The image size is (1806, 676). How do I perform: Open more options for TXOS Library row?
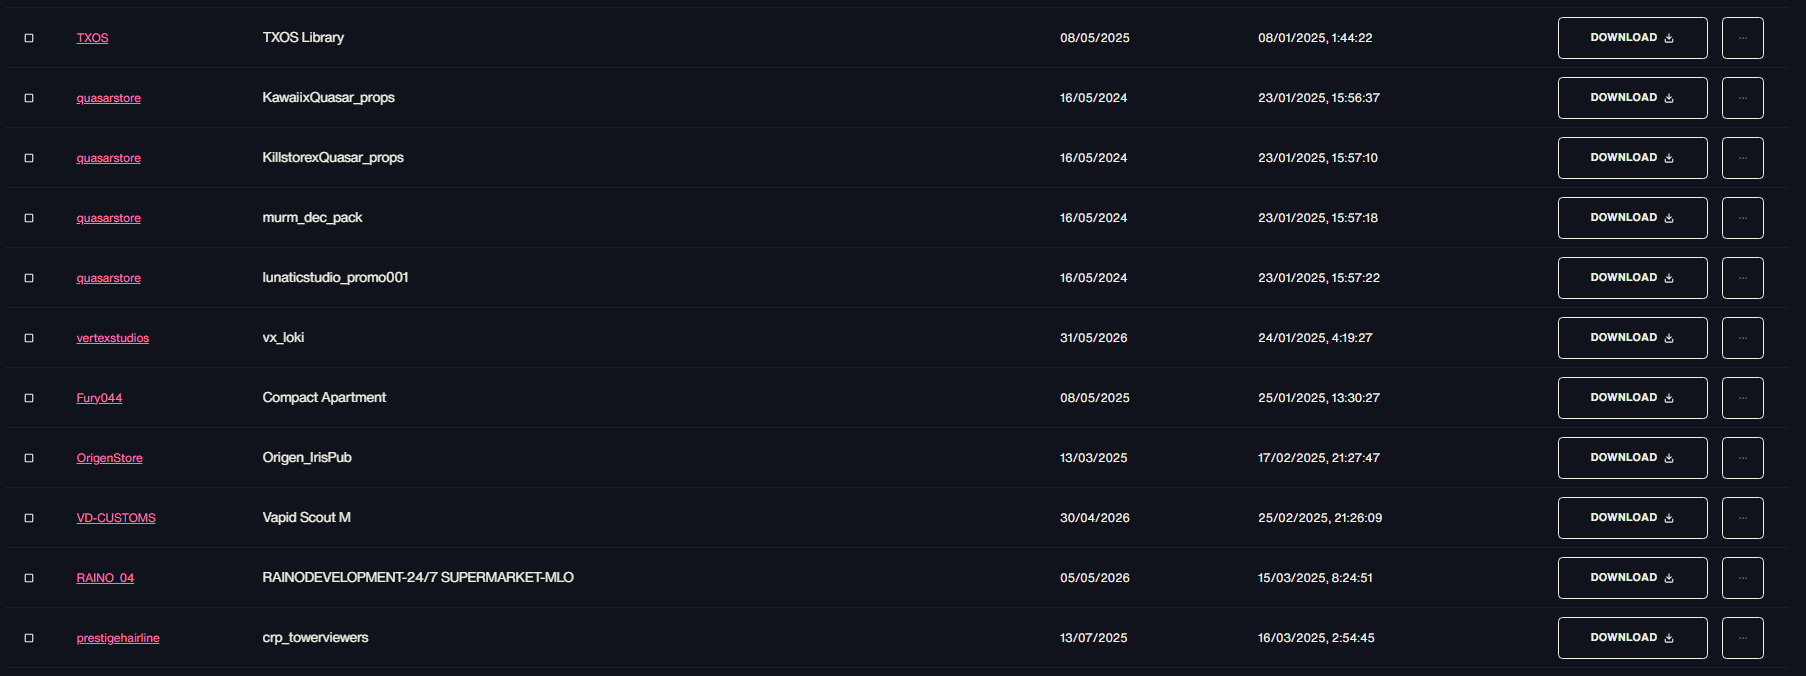[1742, 38]
